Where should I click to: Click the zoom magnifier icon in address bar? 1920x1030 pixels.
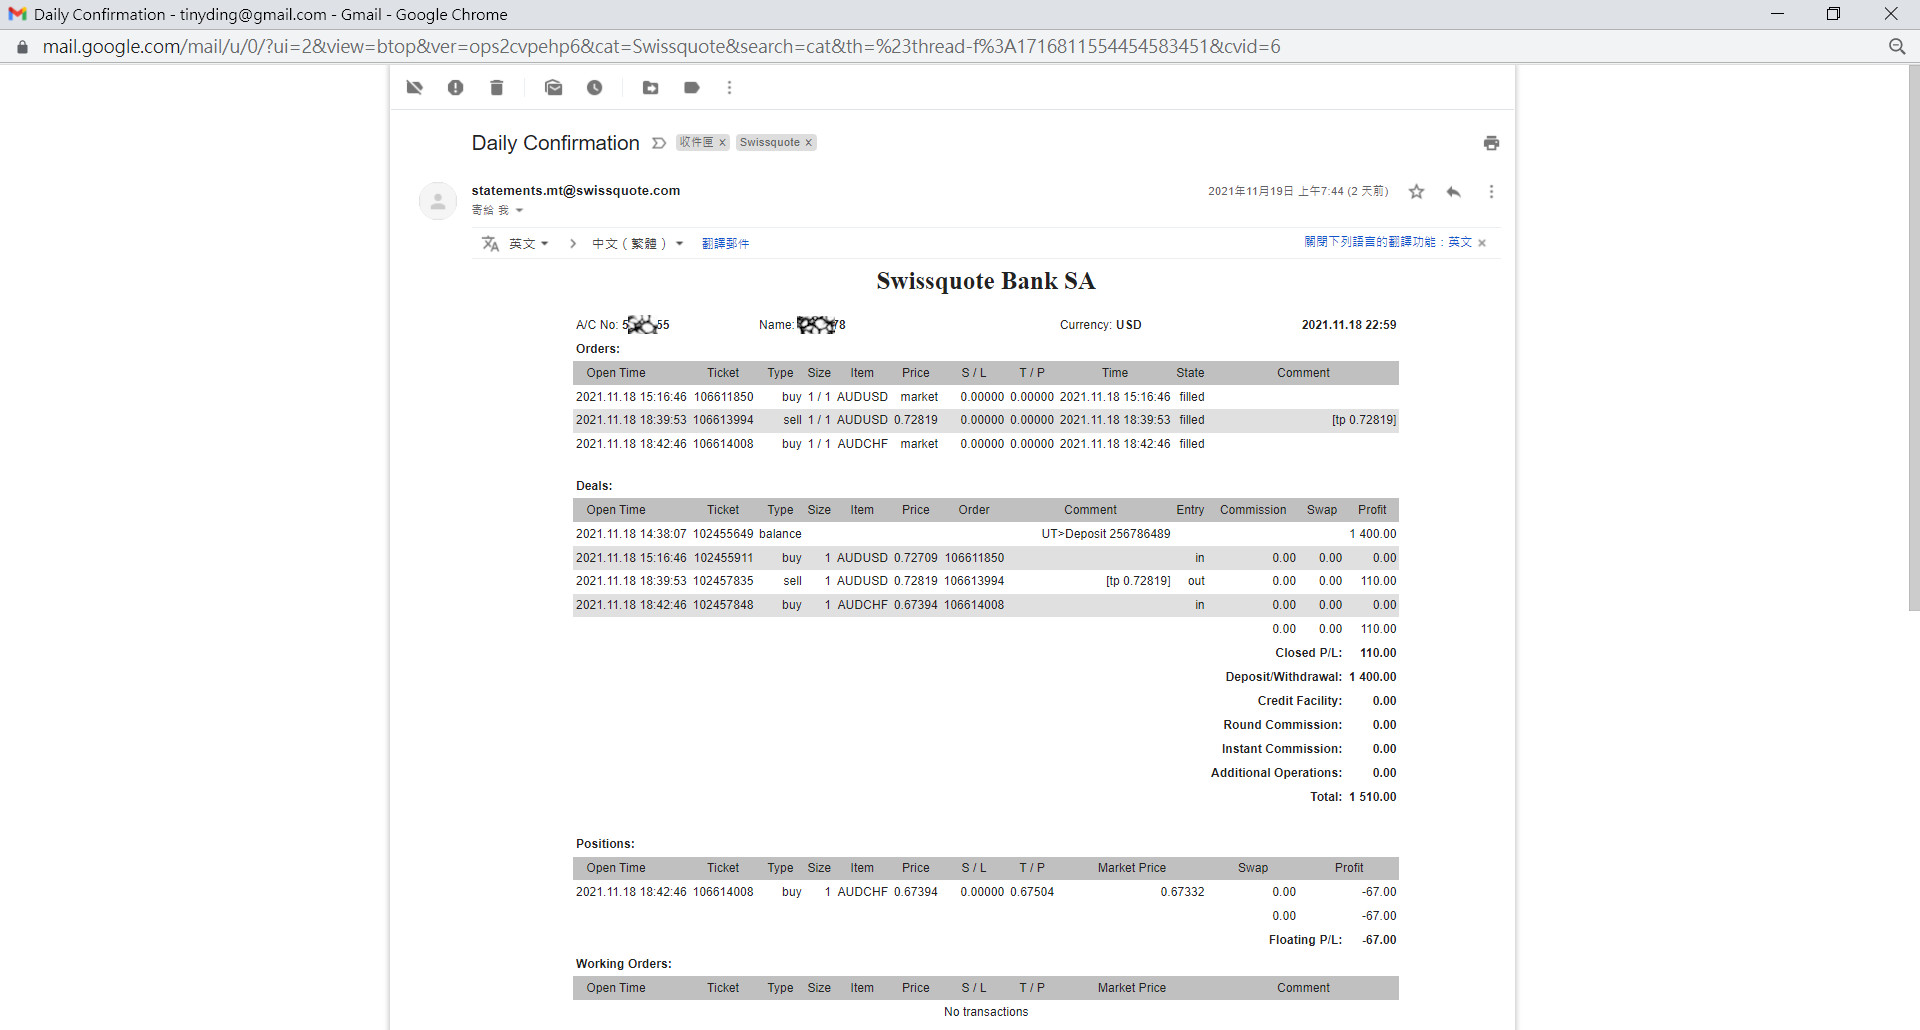pyautogui.click(x=1897, y=46)
